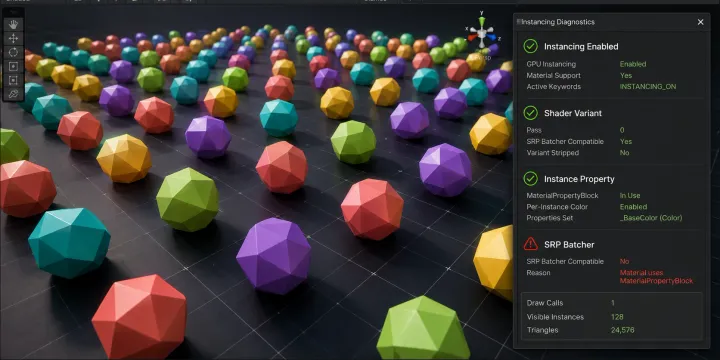Click the Instancing Diagnostics panel title

tap(558, 22)
